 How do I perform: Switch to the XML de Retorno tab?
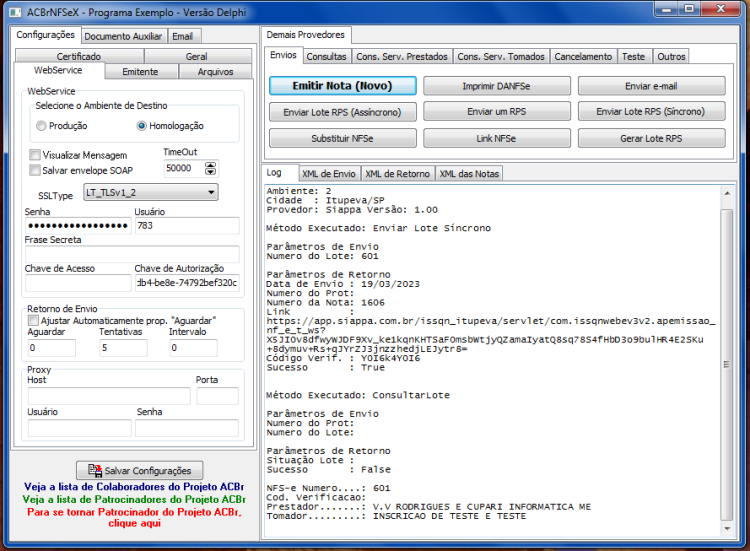397,174
